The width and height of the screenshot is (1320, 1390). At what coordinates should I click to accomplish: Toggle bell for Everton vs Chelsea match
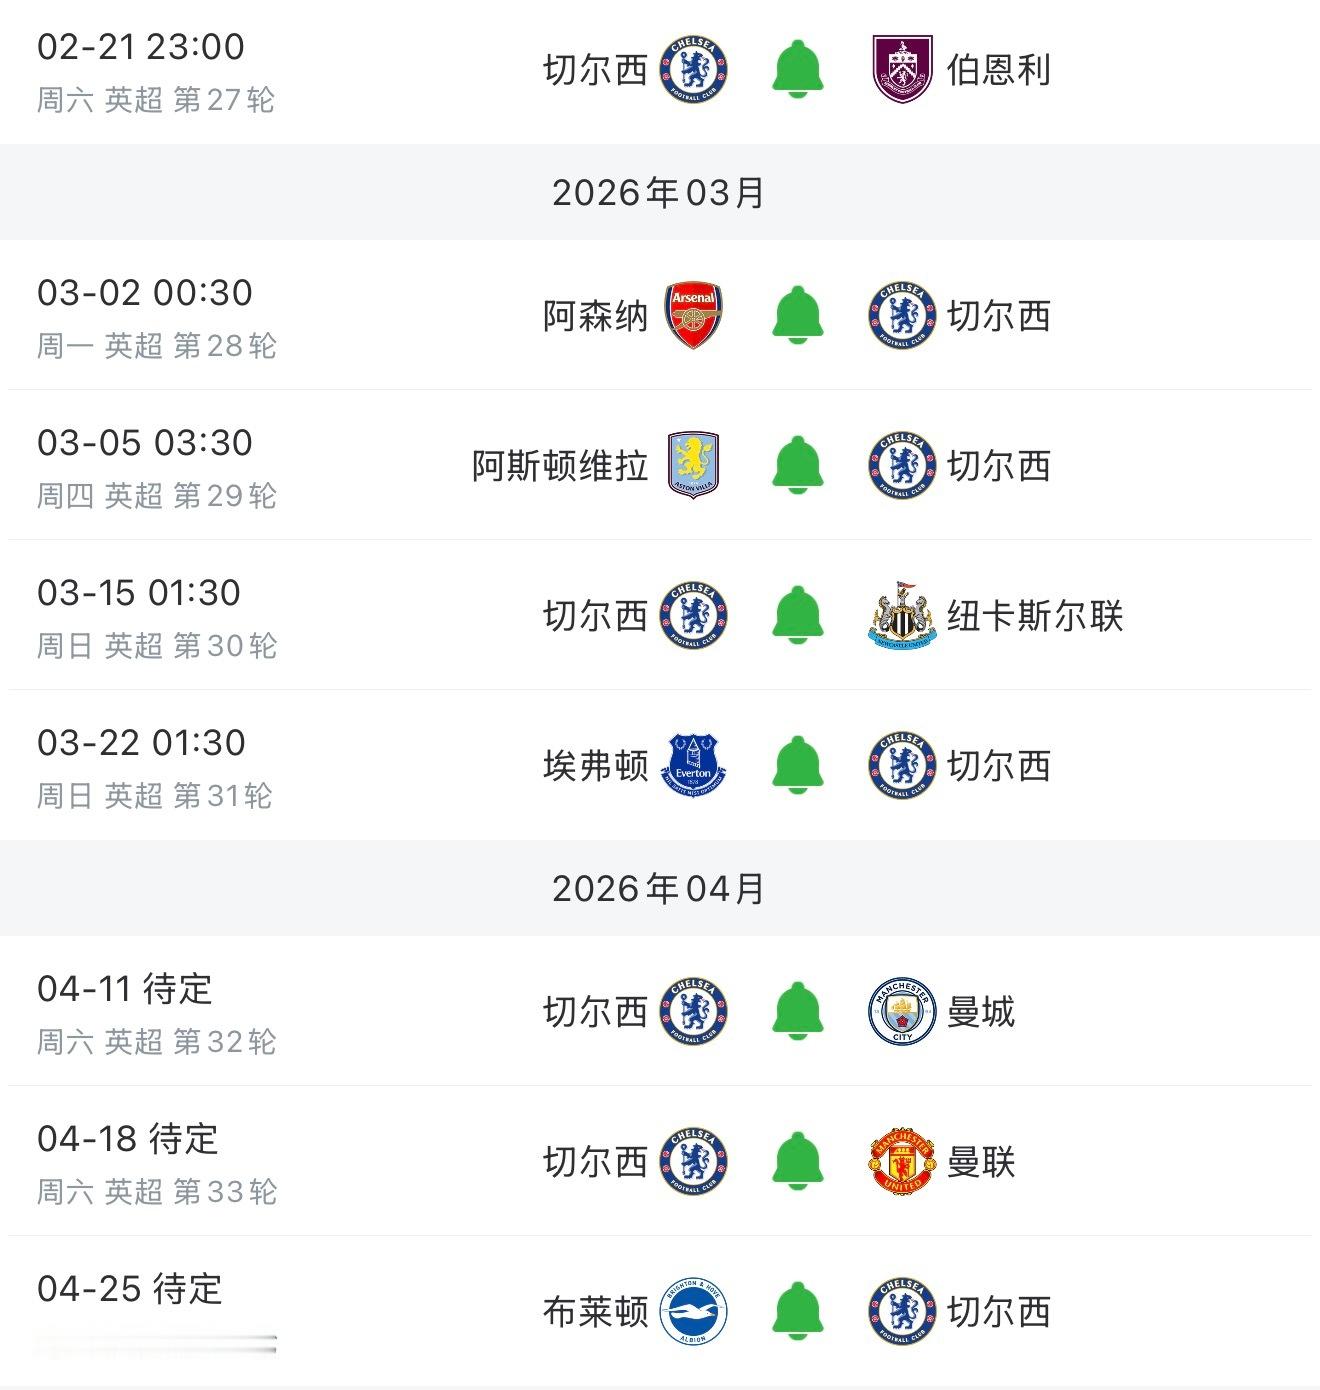(x=798, y=766)
